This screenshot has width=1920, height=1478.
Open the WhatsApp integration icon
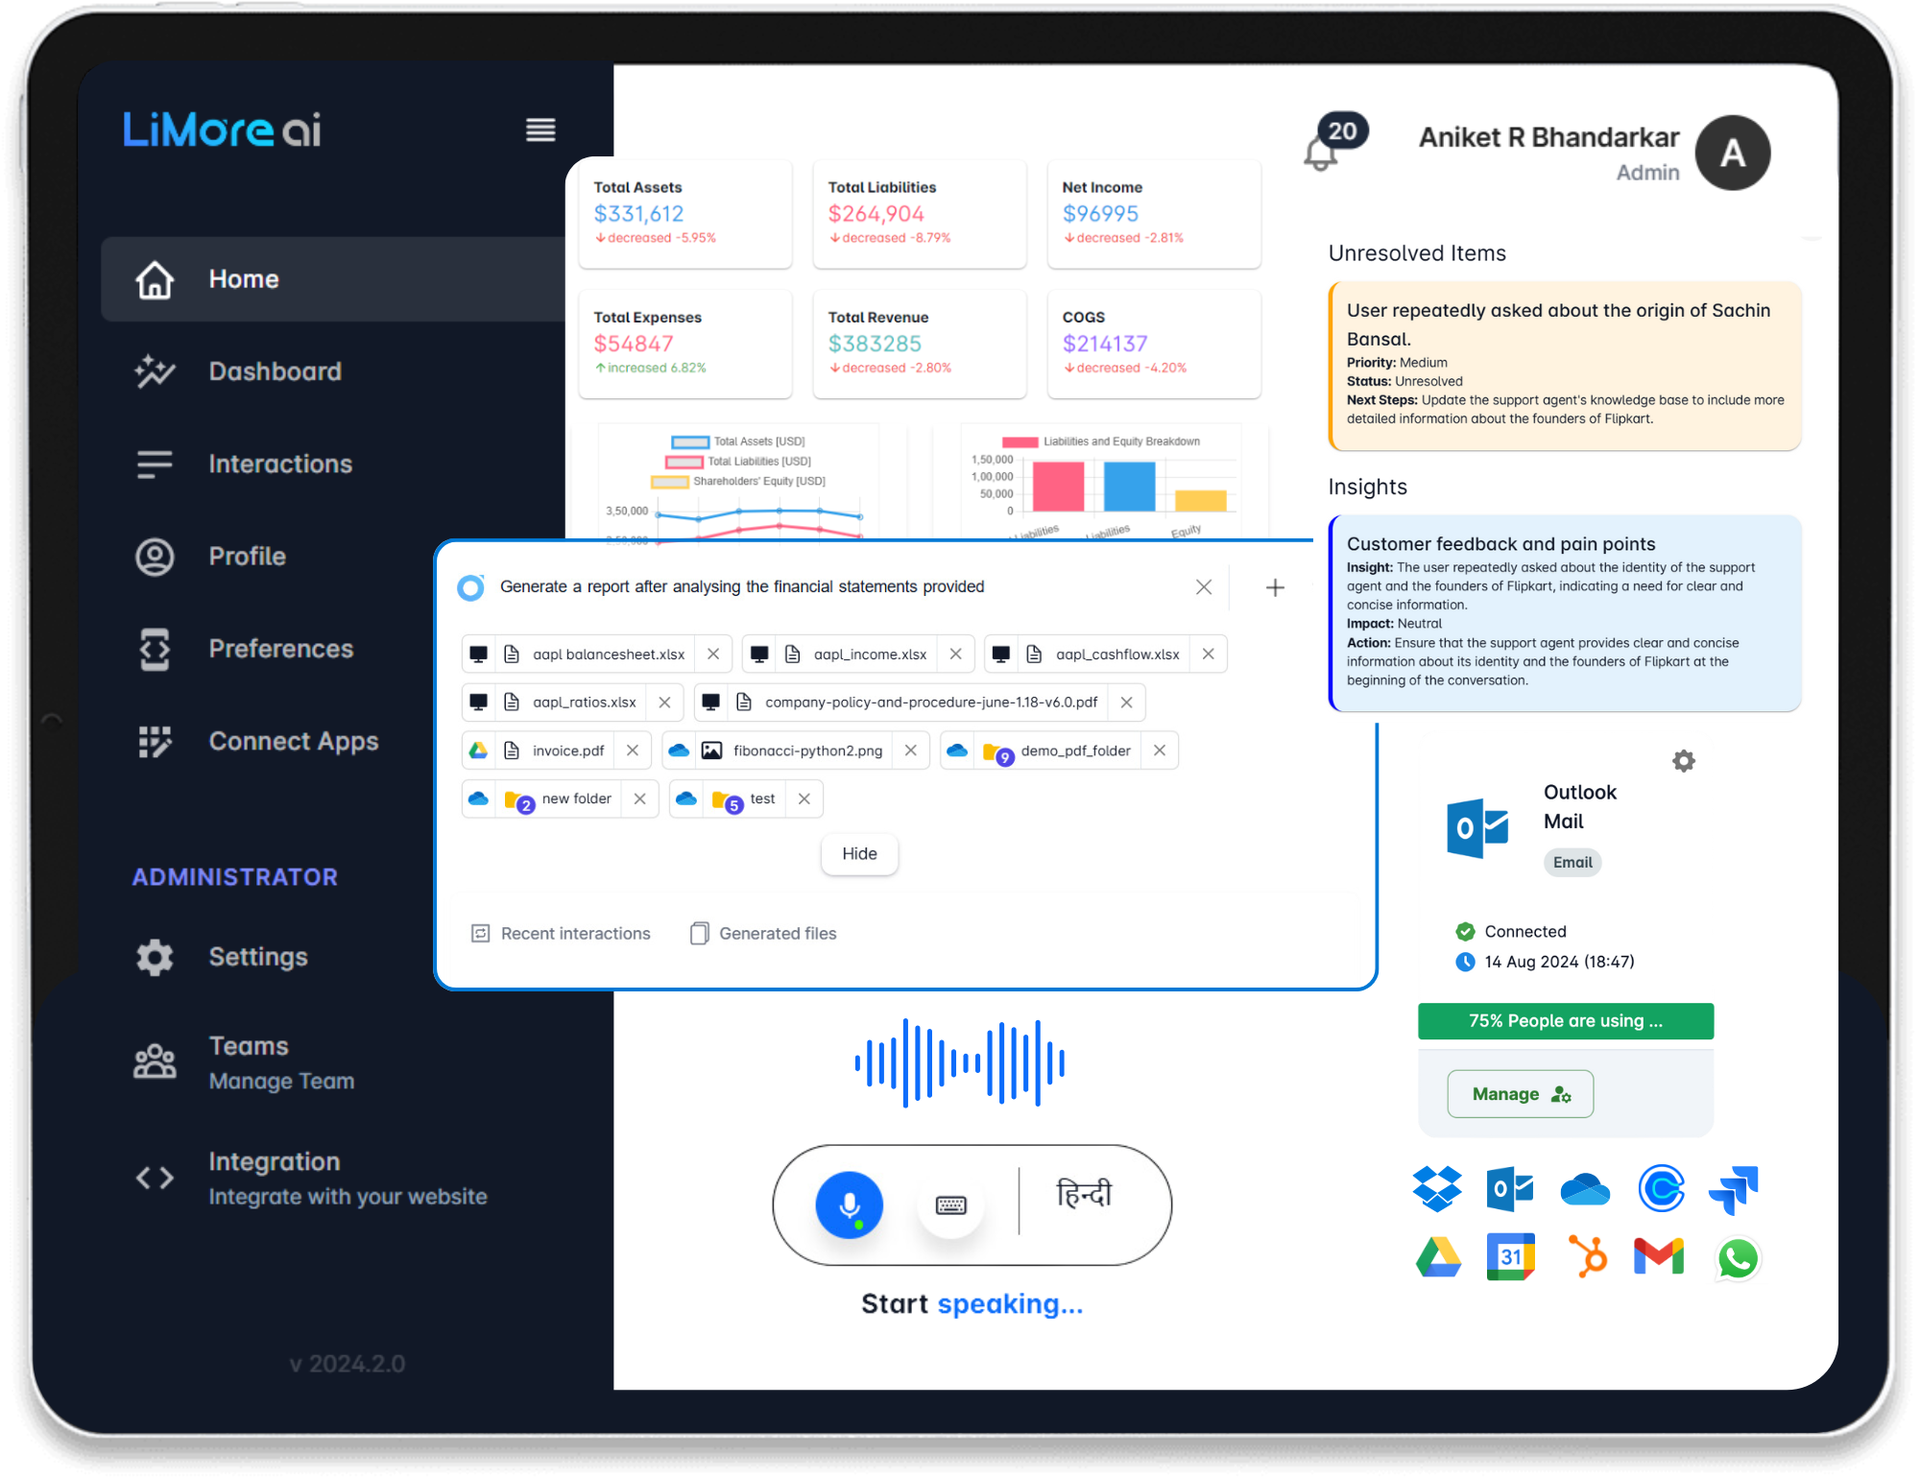click(1737, 1258)
